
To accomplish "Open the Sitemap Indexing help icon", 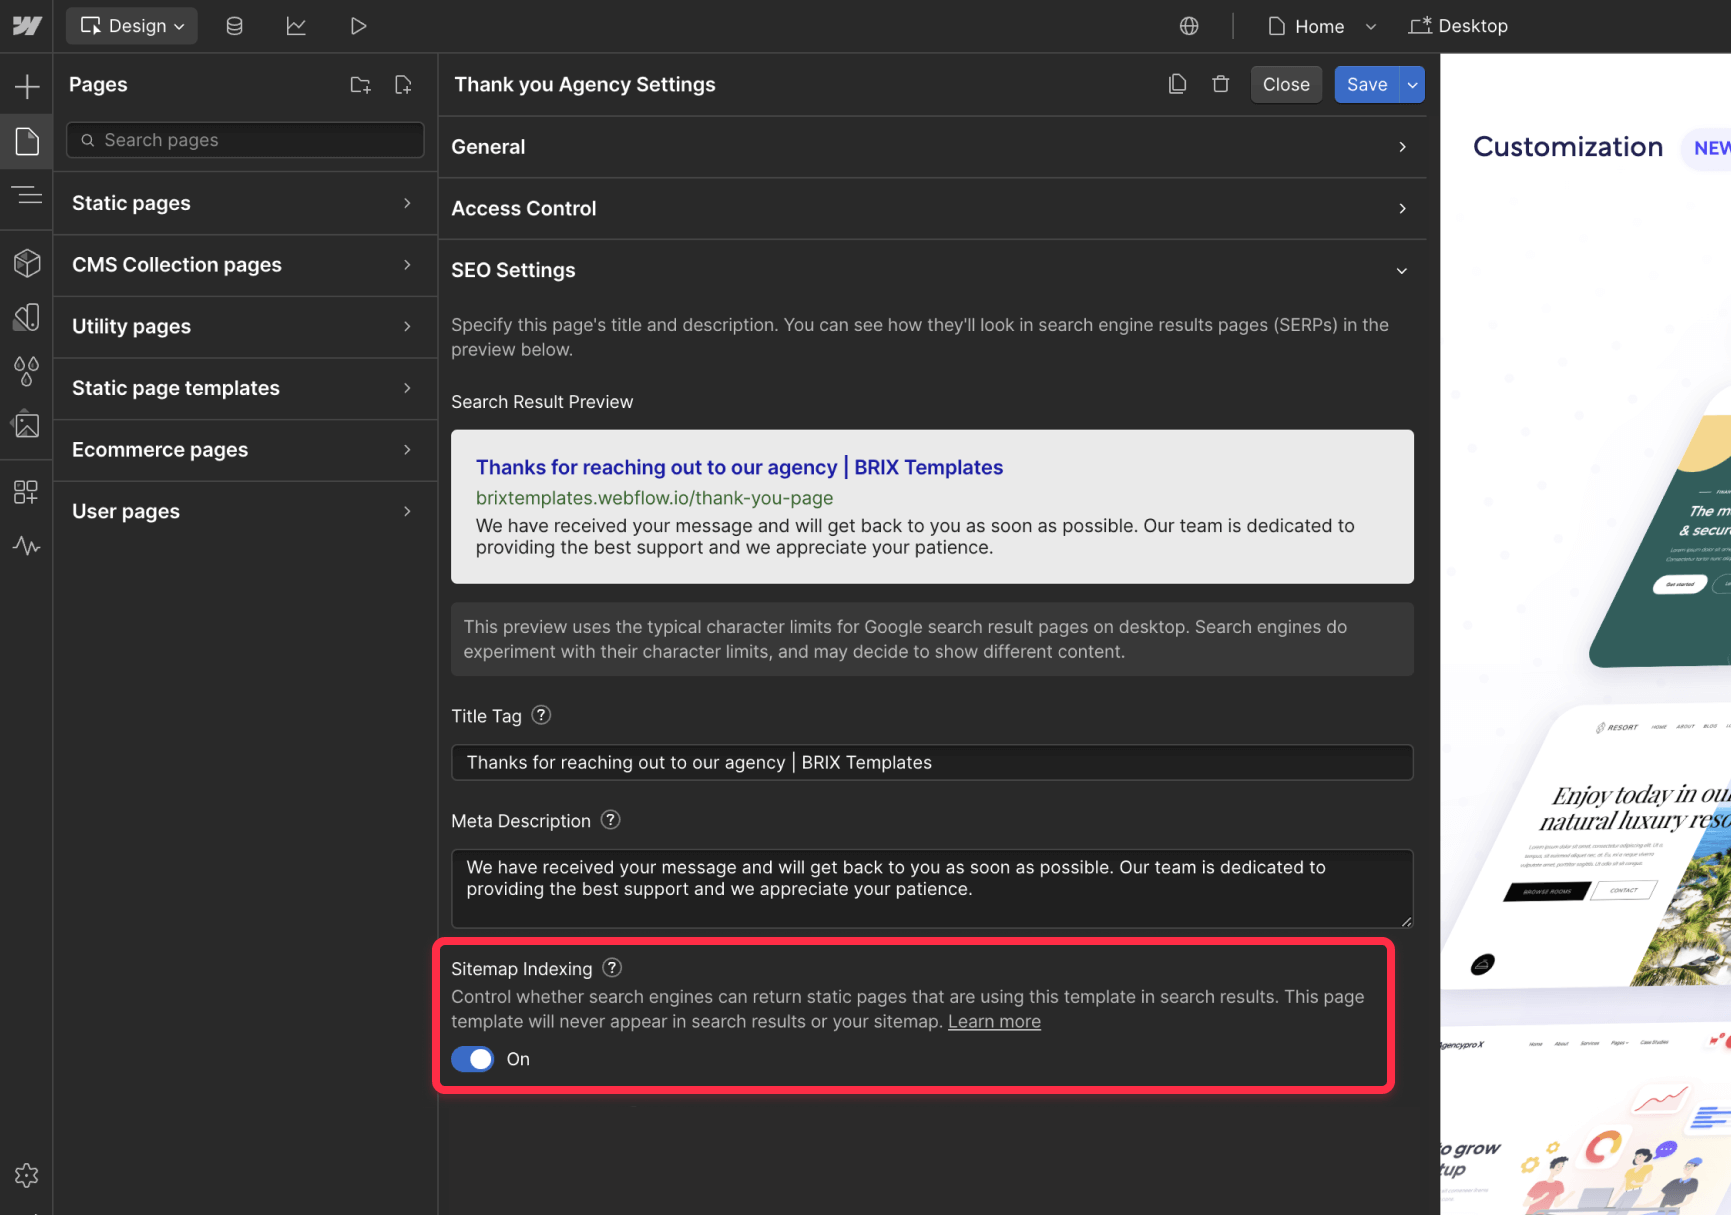I will pos(612,968).
